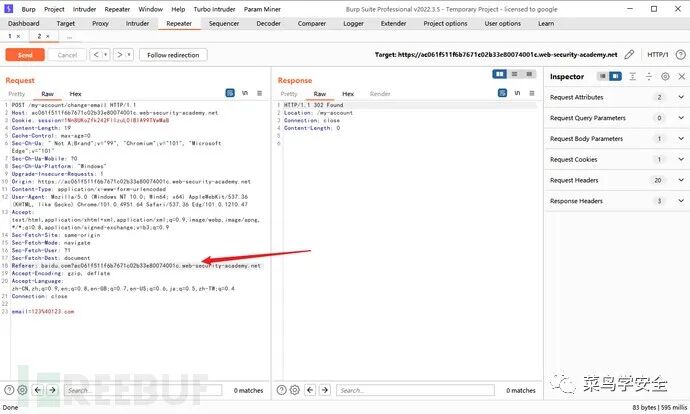Switch Inspector to list view layout
690x414 pixels.
[602, 77]
